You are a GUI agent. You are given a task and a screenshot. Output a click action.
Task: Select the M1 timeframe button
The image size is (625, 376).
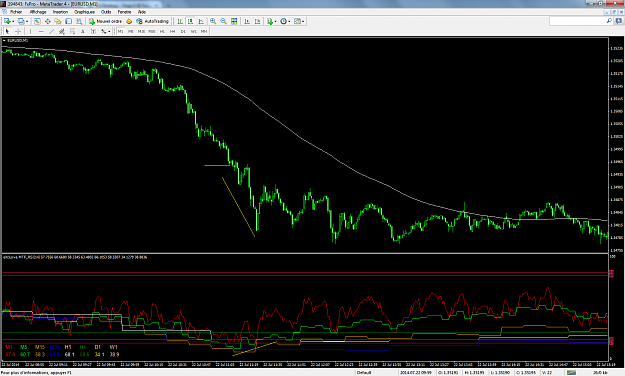pyautogui.click(x=120, y=31)
